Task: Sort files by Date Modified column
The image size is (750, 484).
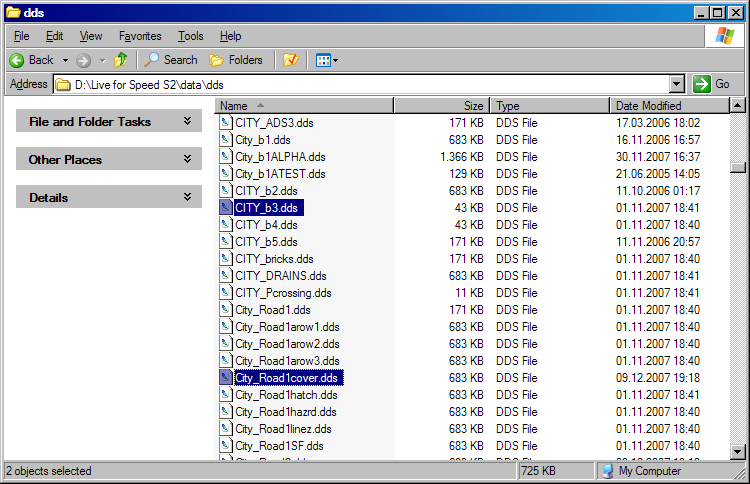Action: pos(670,106)
